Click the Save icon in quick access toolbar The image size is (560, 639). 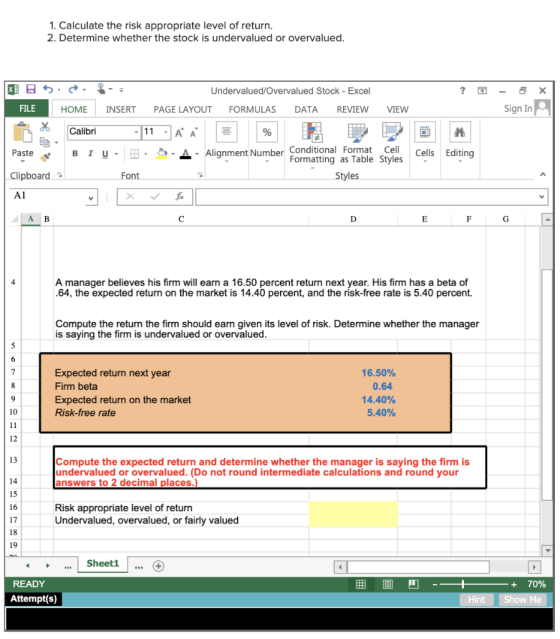[x=31, y=89]
